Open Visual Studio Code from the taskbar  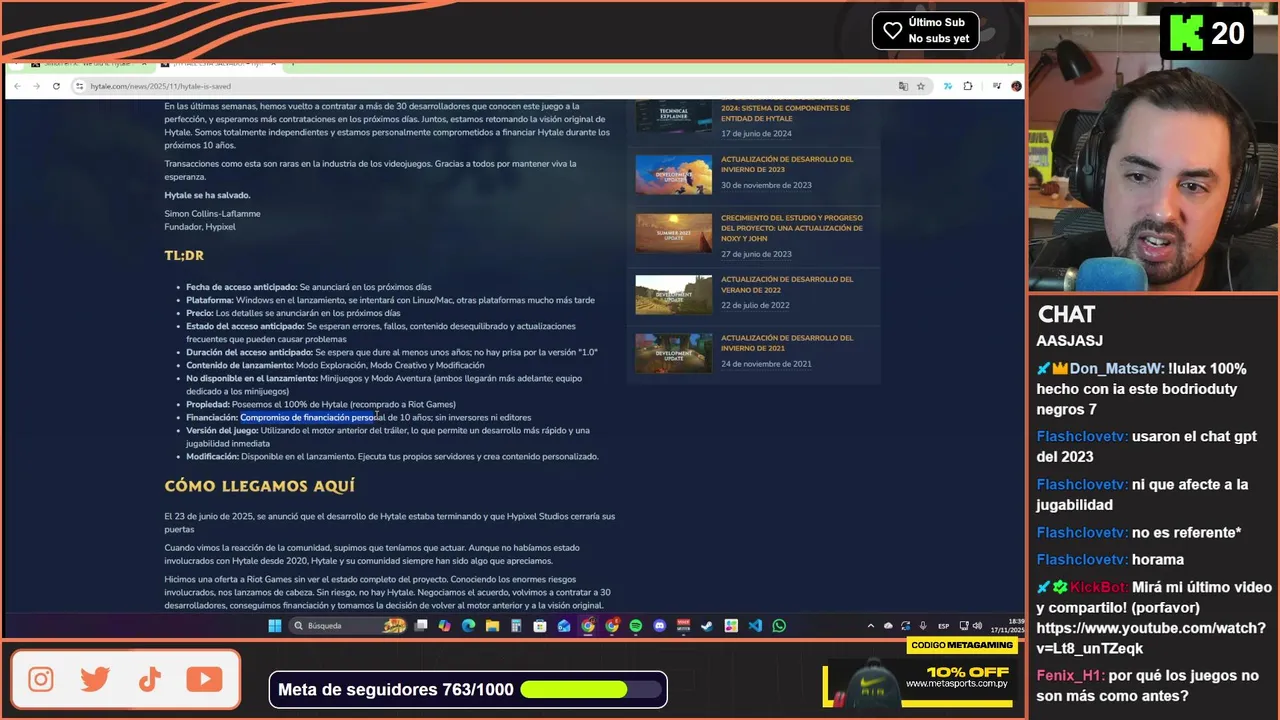tap(755, 626)
